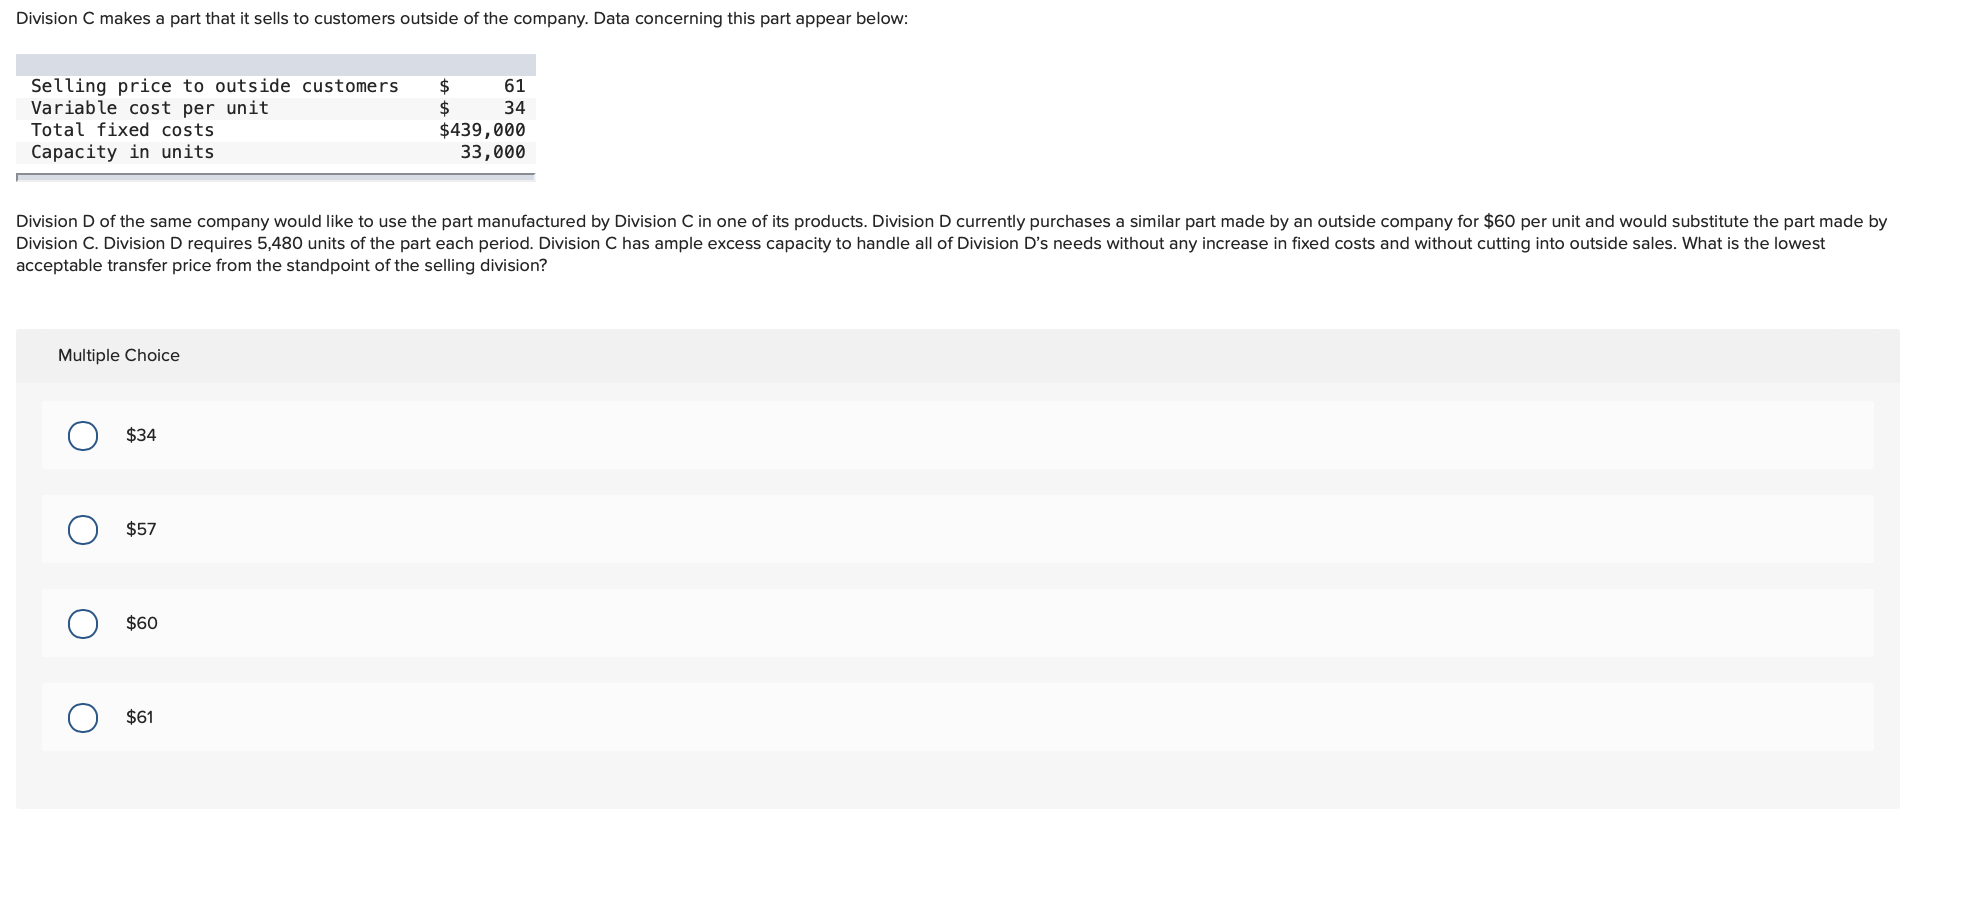Click the value 34 in the table
1980x898 pixels.
coord(513,108)
